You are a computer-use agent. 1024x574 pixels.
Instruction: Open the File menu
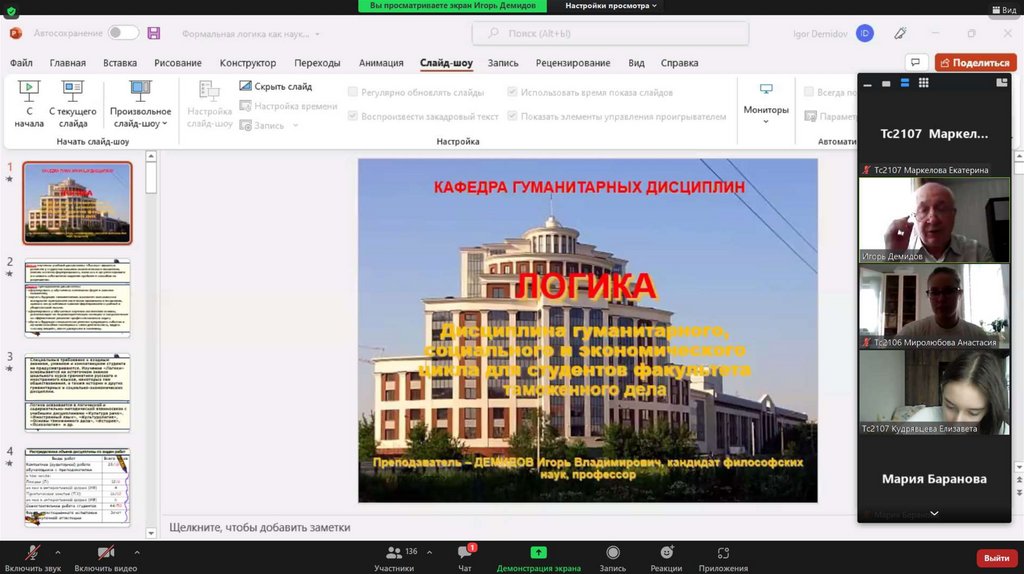[x=21, y=63]
